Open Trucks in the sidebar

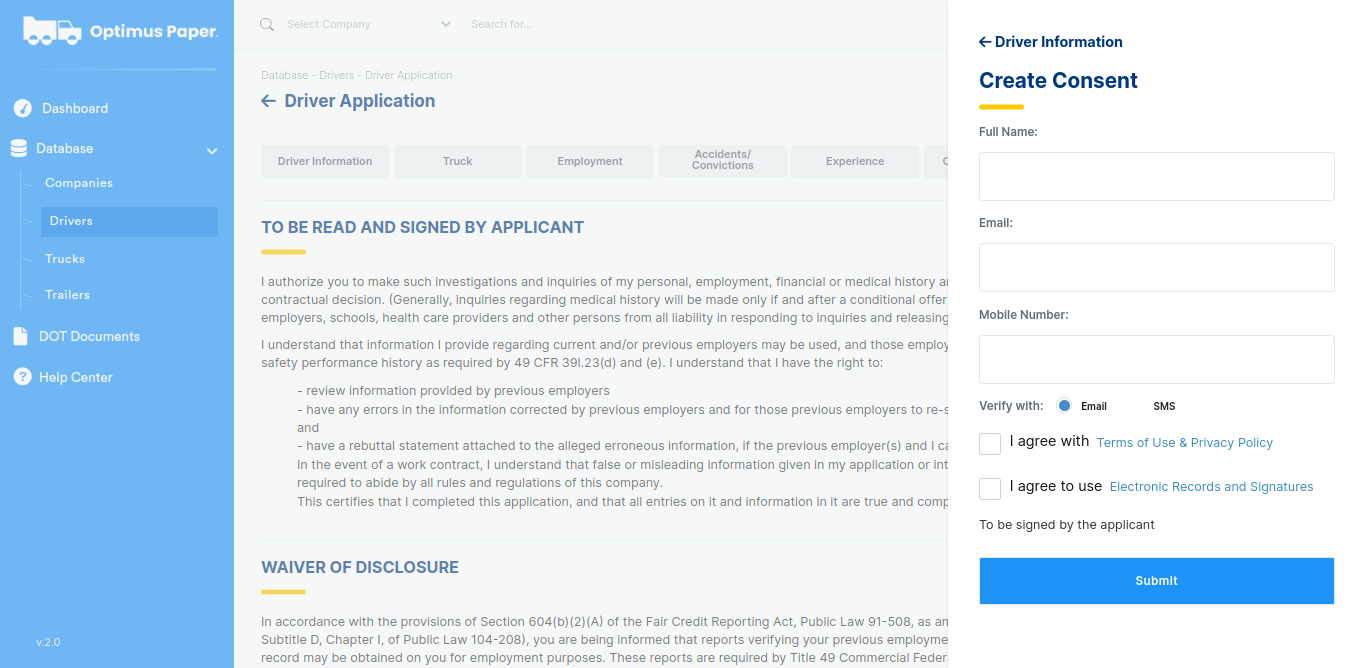[65, 259]
